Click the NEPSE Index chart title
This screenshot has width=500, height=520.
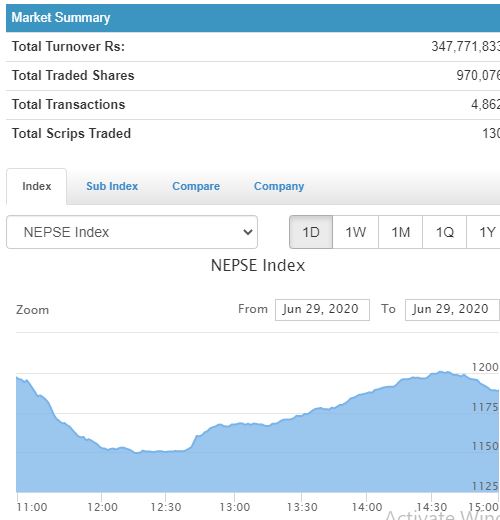[258, 266]
